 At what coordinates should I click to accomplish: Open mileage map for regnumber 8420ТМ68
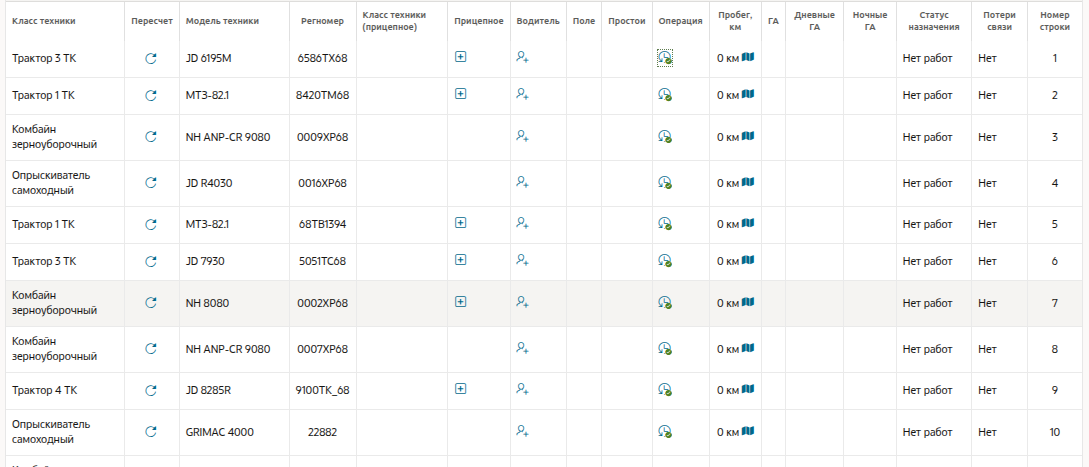tap(748, 94)
